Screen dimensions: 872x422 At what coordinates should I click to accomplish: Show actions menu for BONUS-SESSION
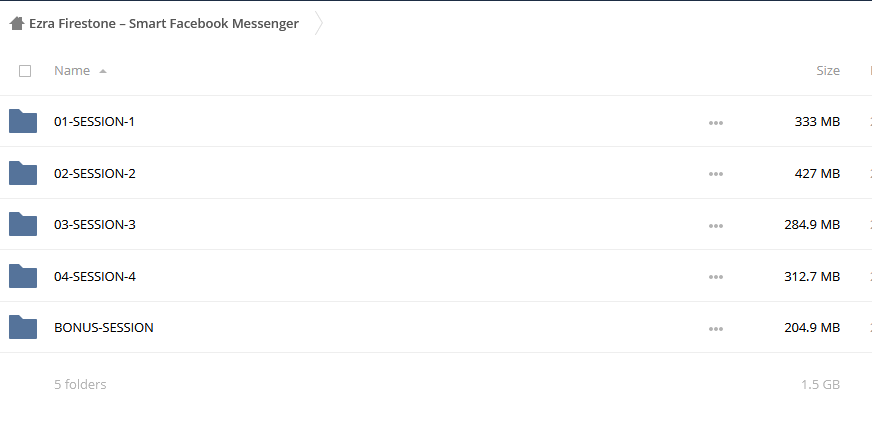click(x=716, y=329)
